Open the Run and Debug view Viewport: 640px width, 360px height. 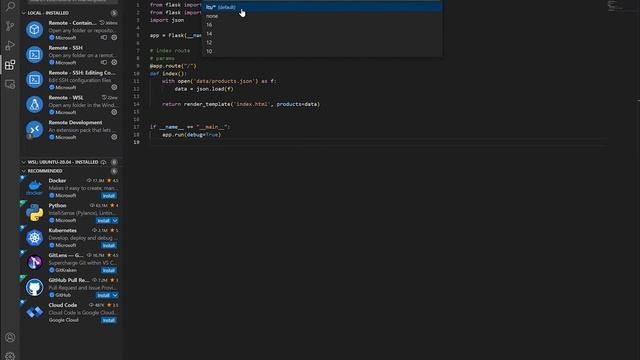10,45
